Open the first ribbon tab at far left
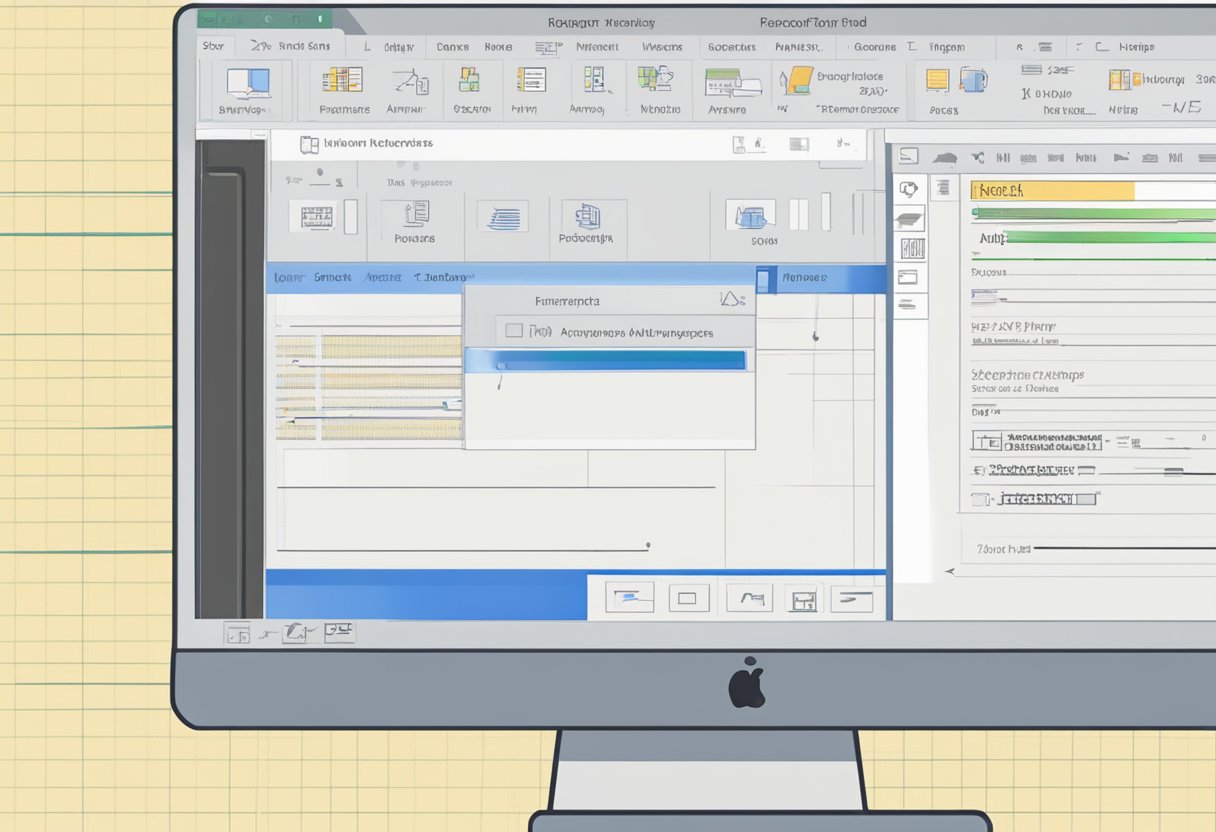This screenshot has height=832, width=1216. [x=213, y=46]
